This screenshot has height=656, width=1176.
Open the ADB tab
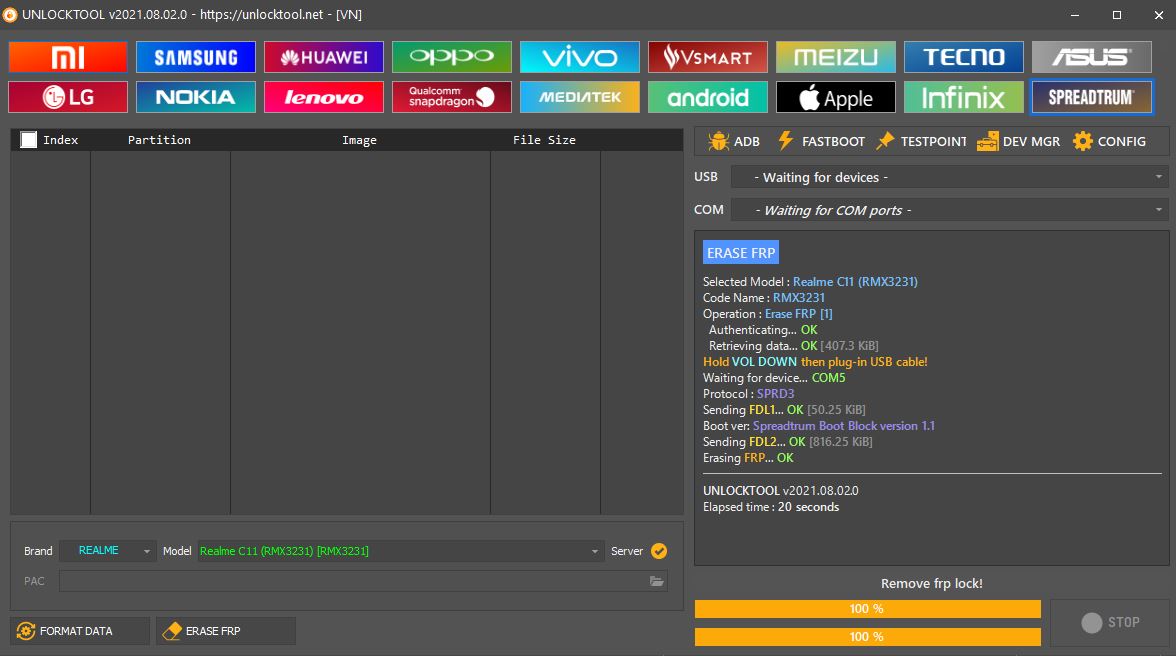[734, 141]
